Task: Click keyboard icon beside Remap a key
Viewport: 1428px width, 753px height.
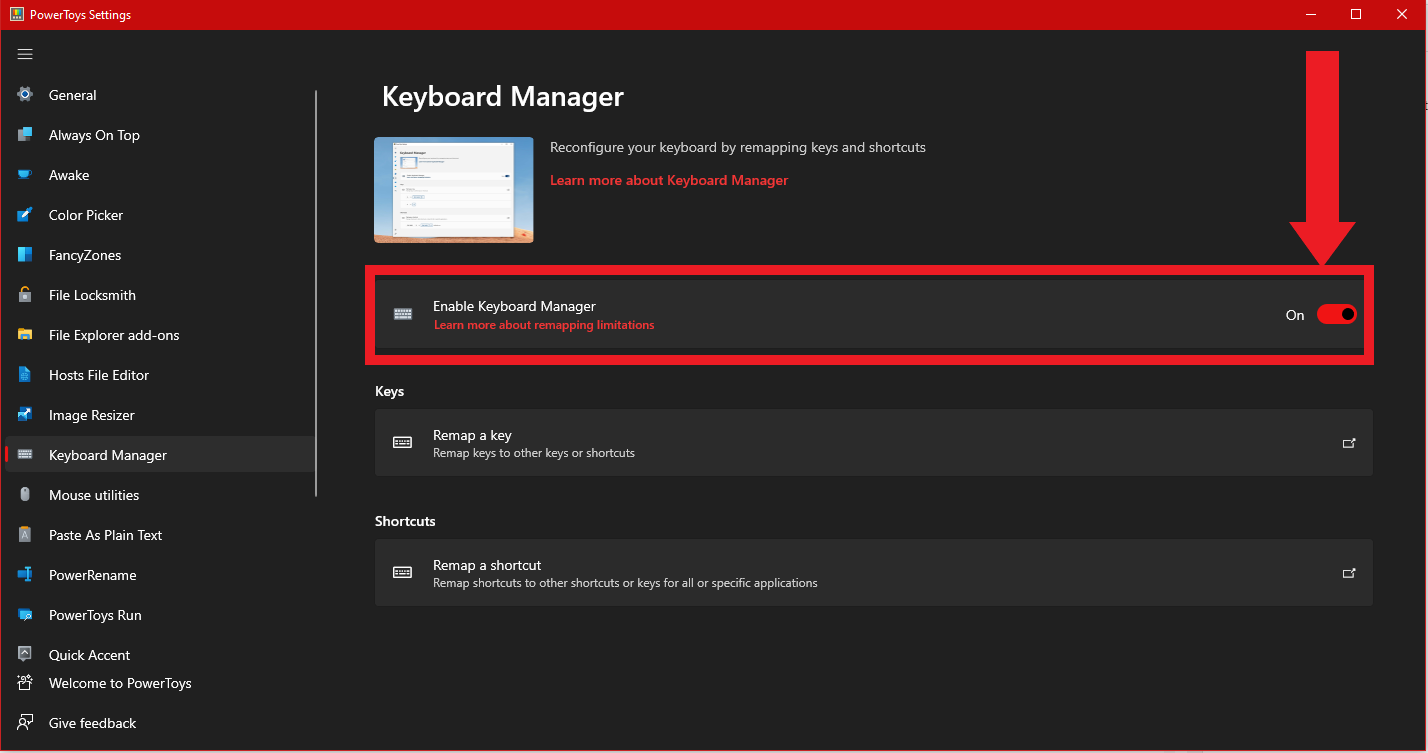Action: [x=403, y=443]
